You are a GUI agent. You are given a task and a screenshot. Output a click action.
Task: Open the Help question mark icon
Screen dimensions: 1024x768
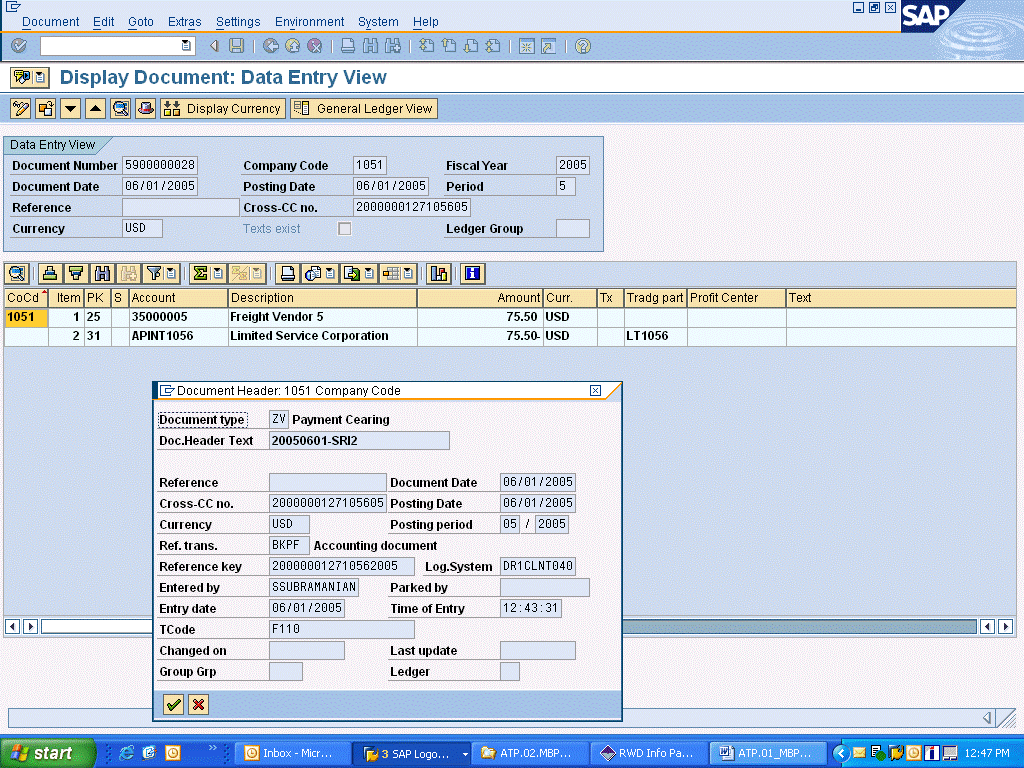583,46
